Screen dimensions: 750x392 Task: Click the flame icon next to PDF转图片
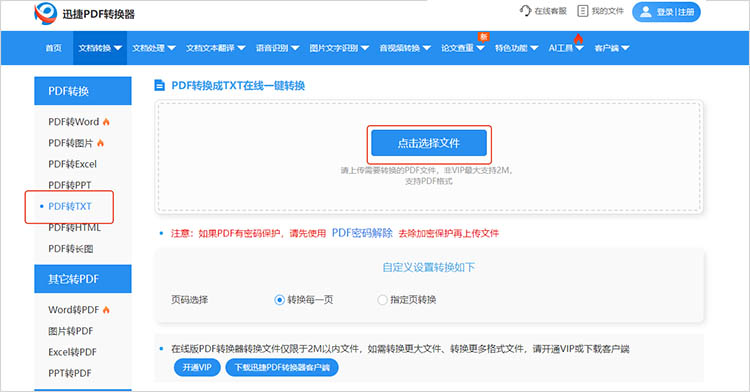[100, 143]
